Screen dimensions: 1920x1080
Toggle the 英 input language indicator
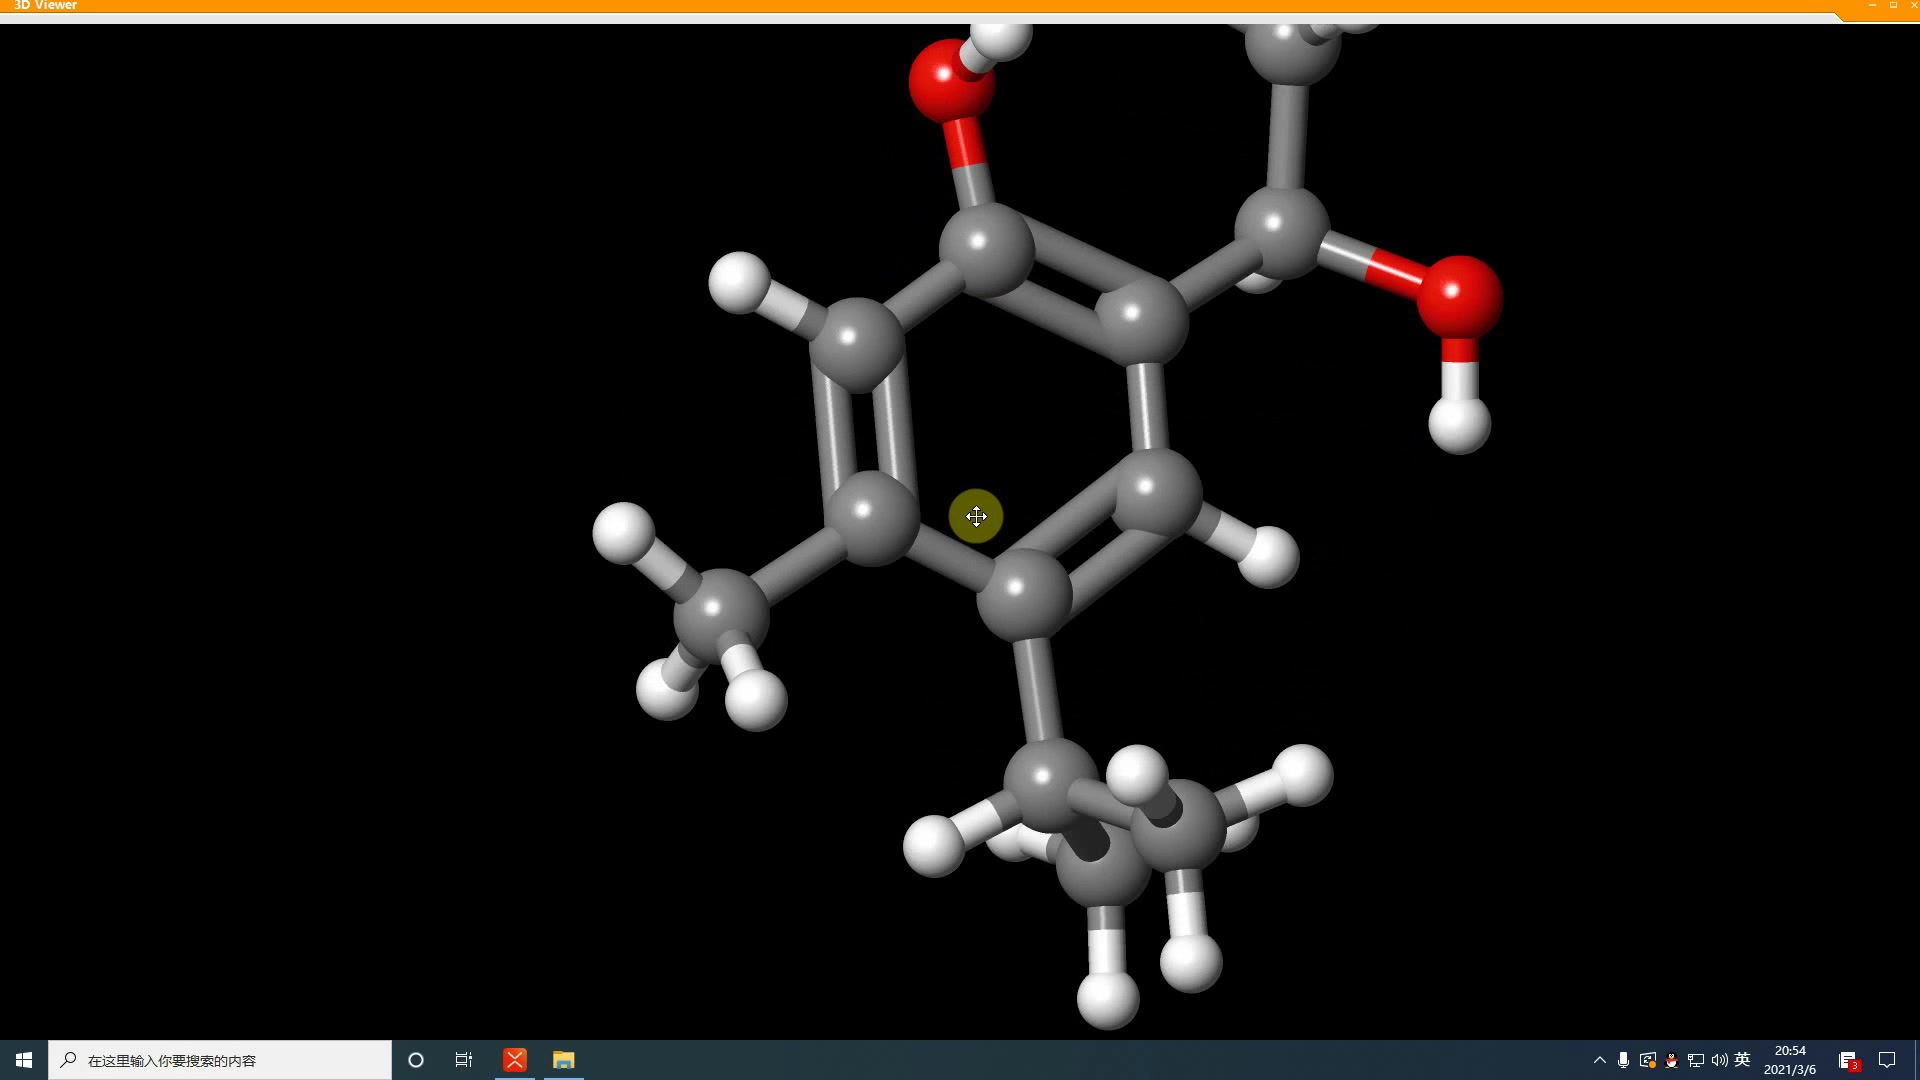pos(1742,1060)
